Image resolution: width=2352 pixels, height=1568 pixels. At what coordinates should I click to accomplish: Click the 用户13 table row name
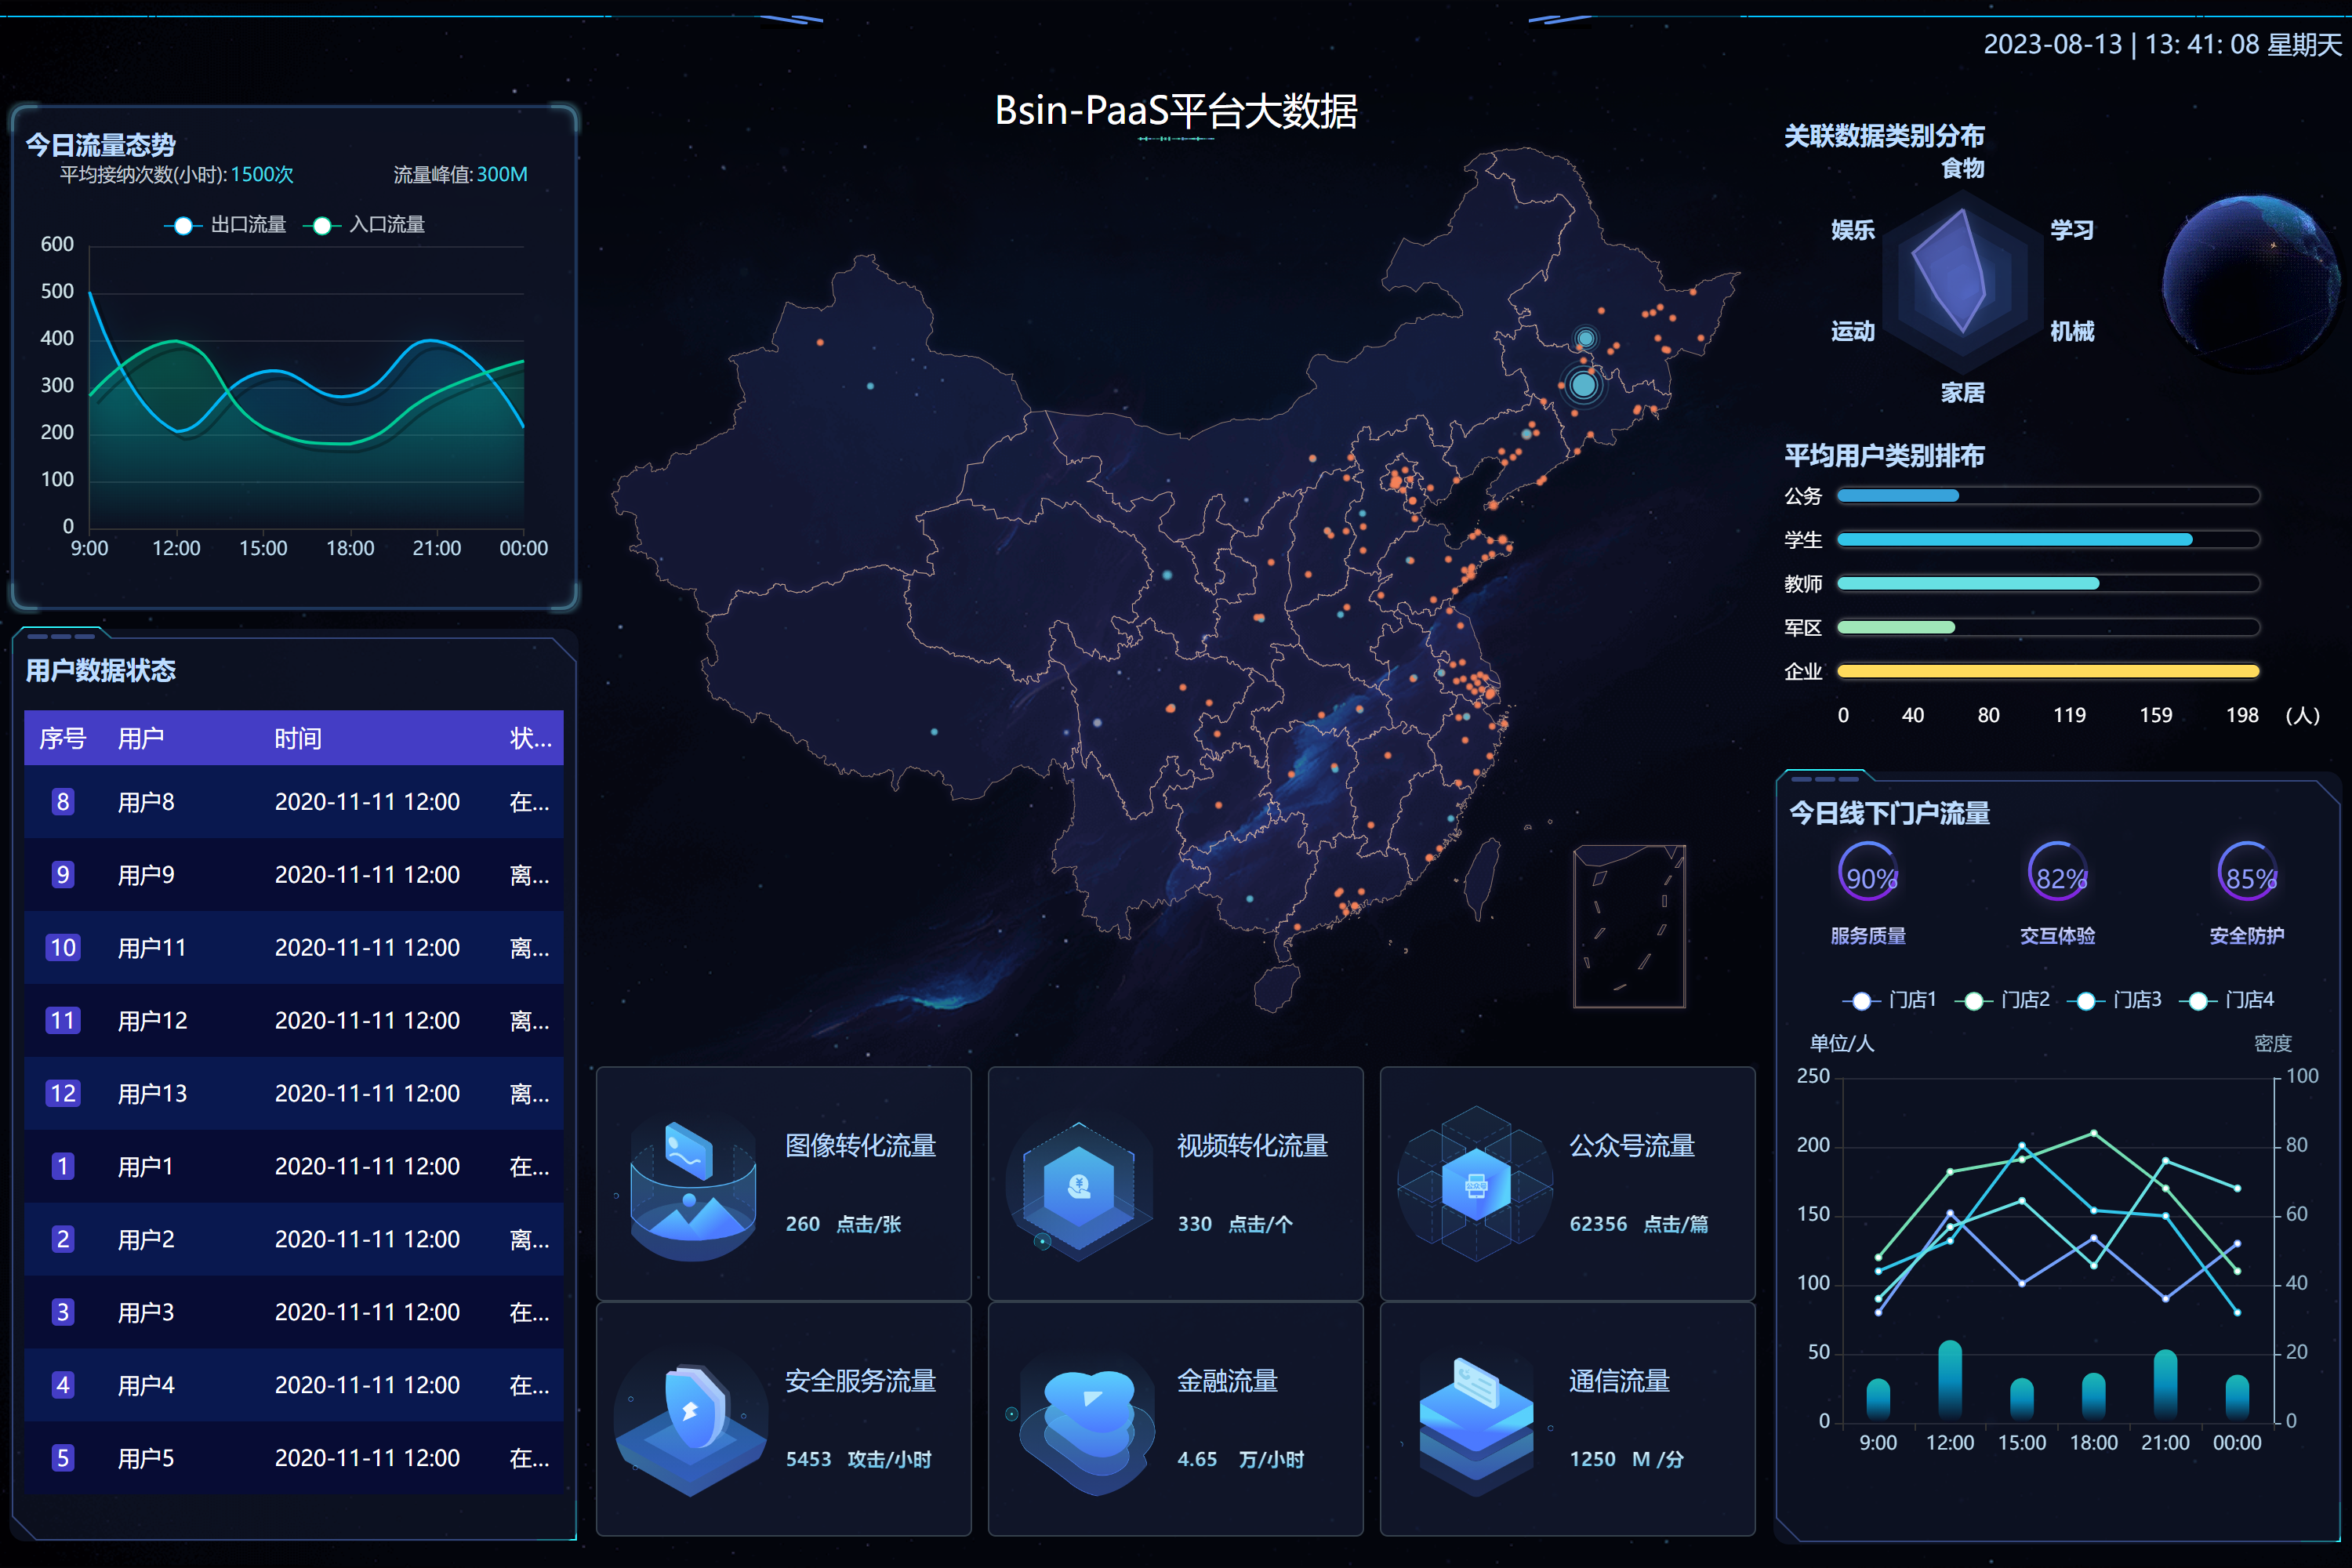152,1094
